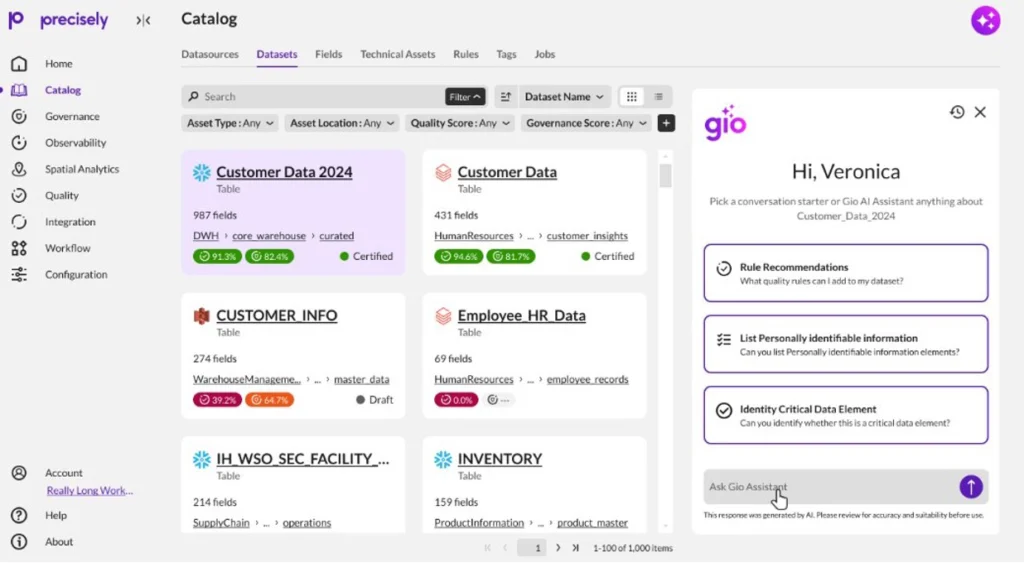Click INVENTORY snowflake icon
This screenshot has height=563, width=1024.
click(x=443, y=460)
